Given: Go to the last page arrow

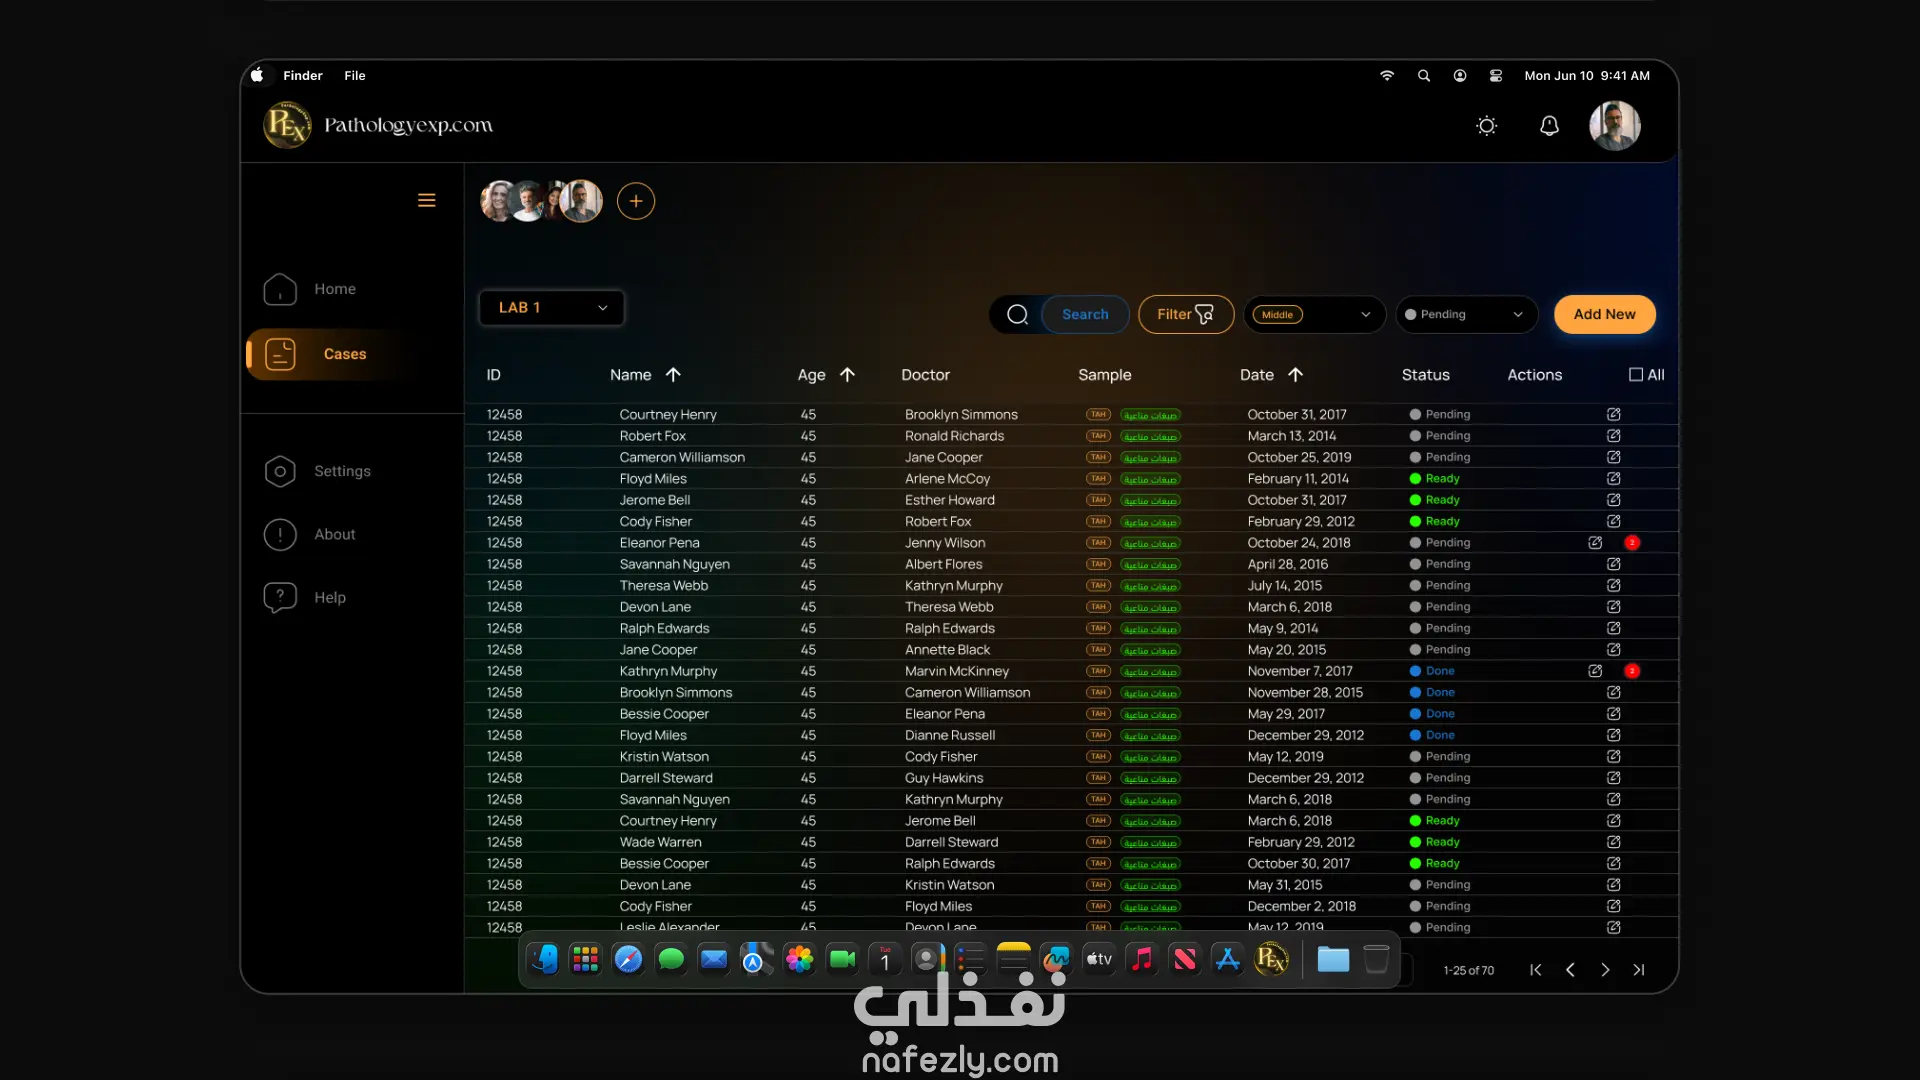Looking at the screenshot, I should (1639, 970).
